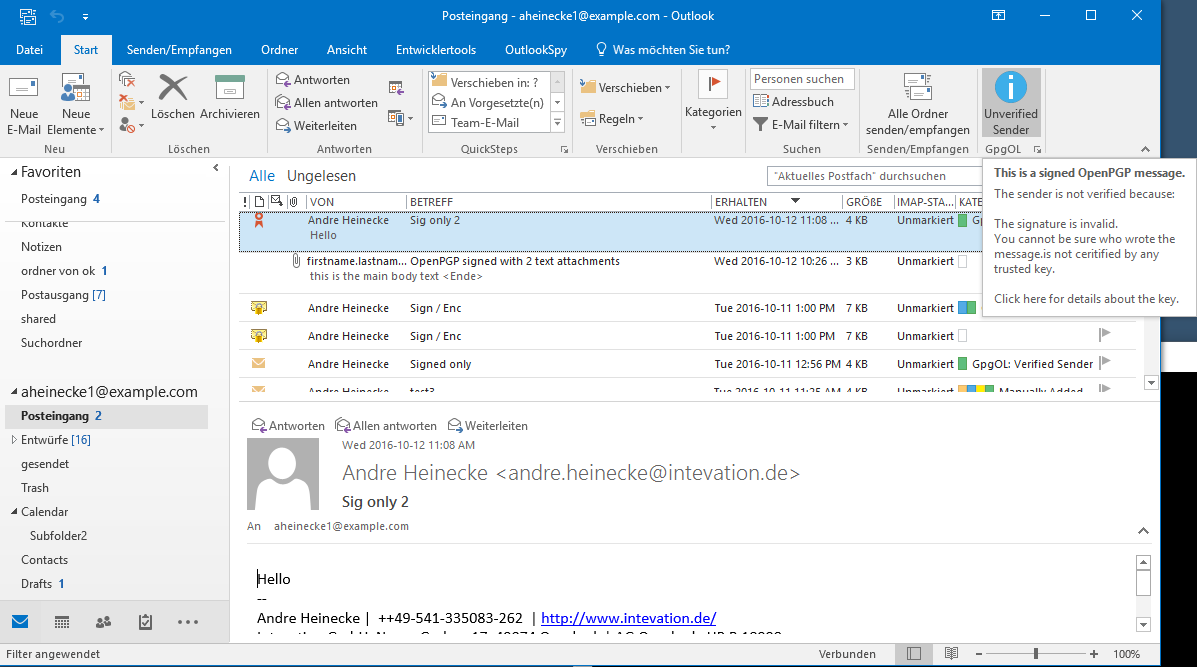The height and width of the screenshot is (667, 1197).
Task: Create a new email with Neue E-Mail
Action: point(24,105)
